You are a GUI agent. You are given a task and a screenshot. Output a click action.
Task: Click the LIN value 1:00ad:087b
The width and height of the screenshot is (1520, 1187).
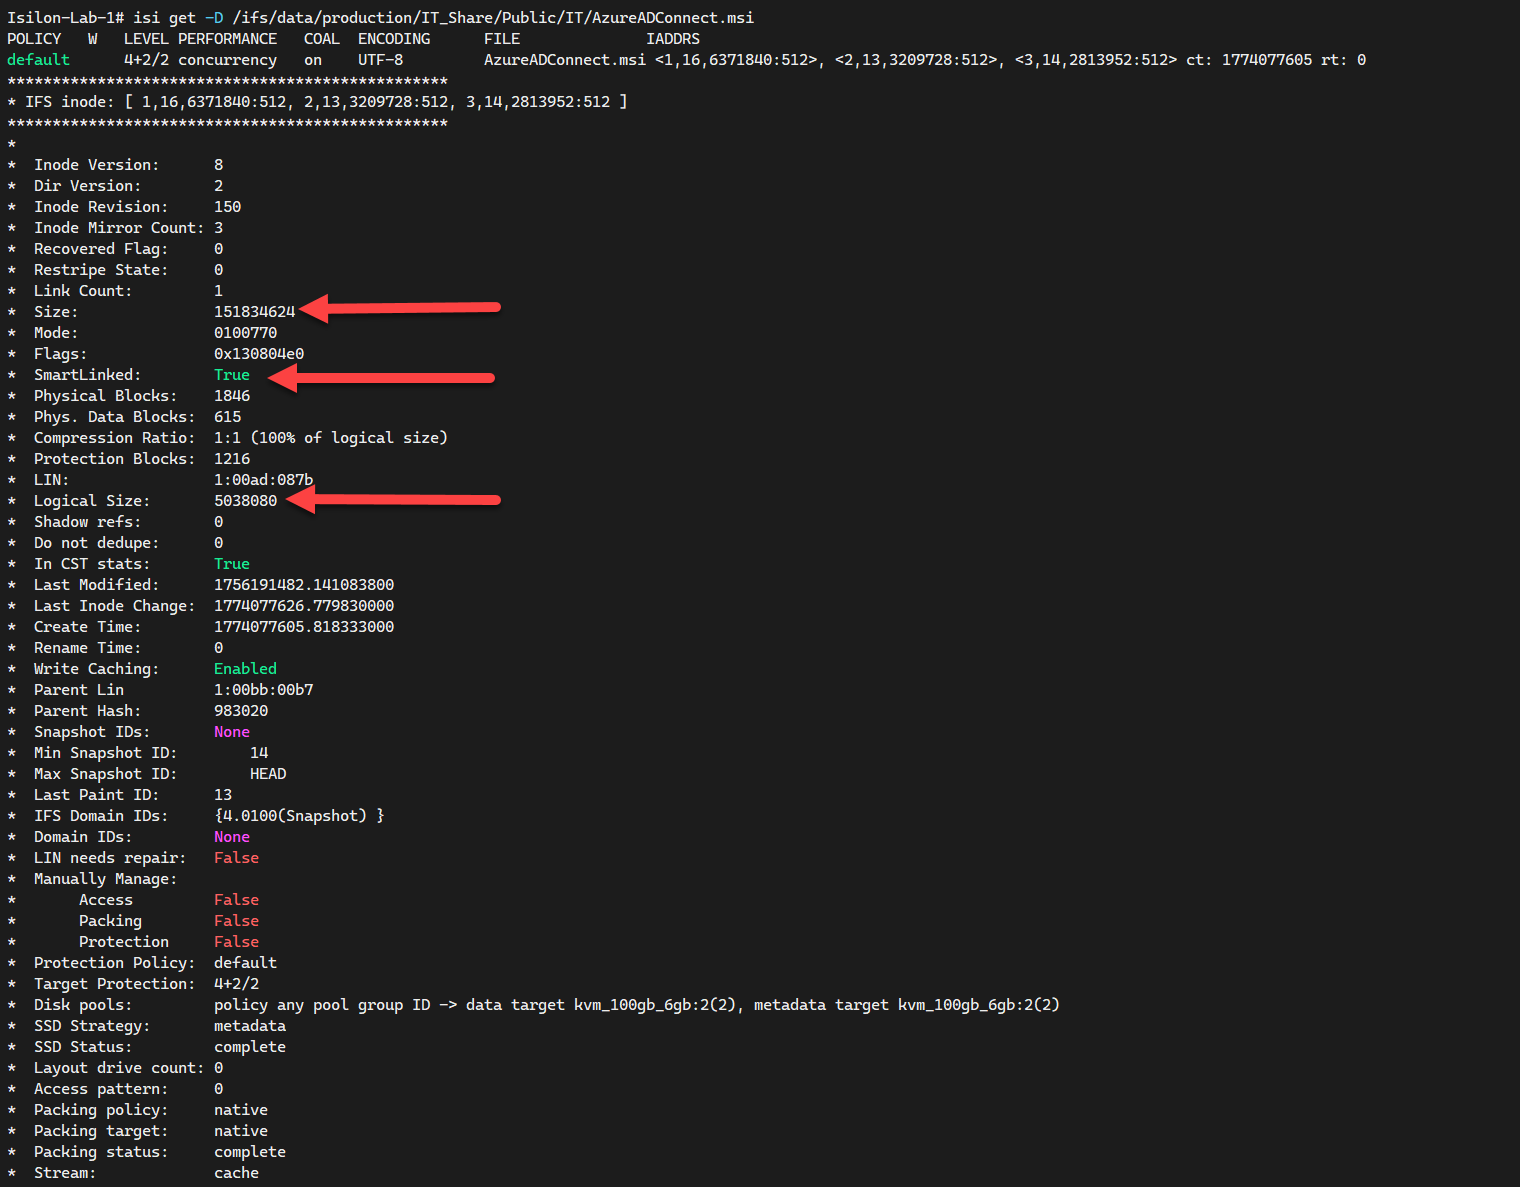coord(263,479)
